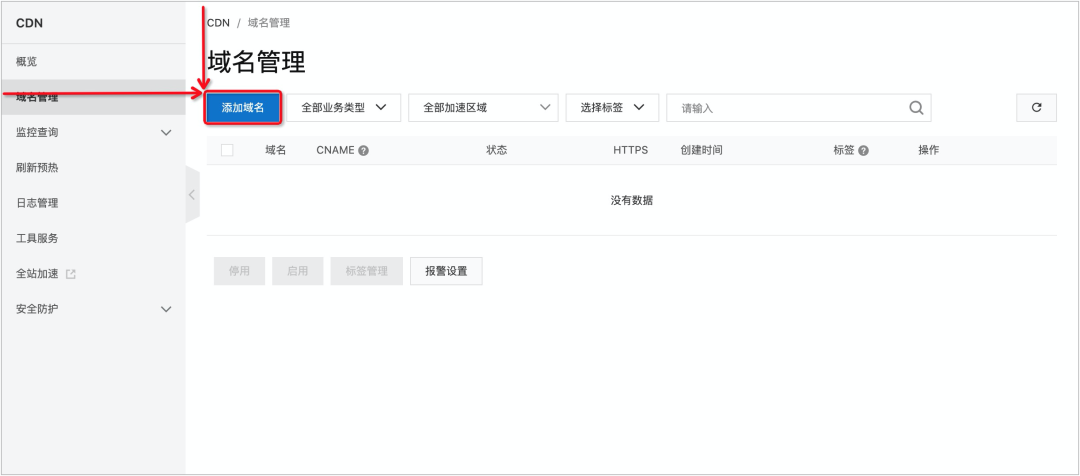Click the 域名 column header
The width and height of the screenshot is (1080, 476).
pyautogui.click(x=276, y=150)
